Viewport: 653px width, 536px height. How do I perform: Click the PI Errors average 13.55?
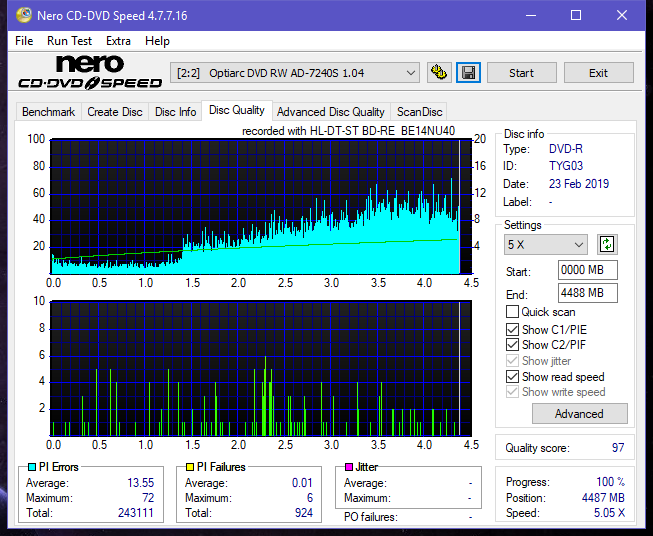tap(141, 483)
